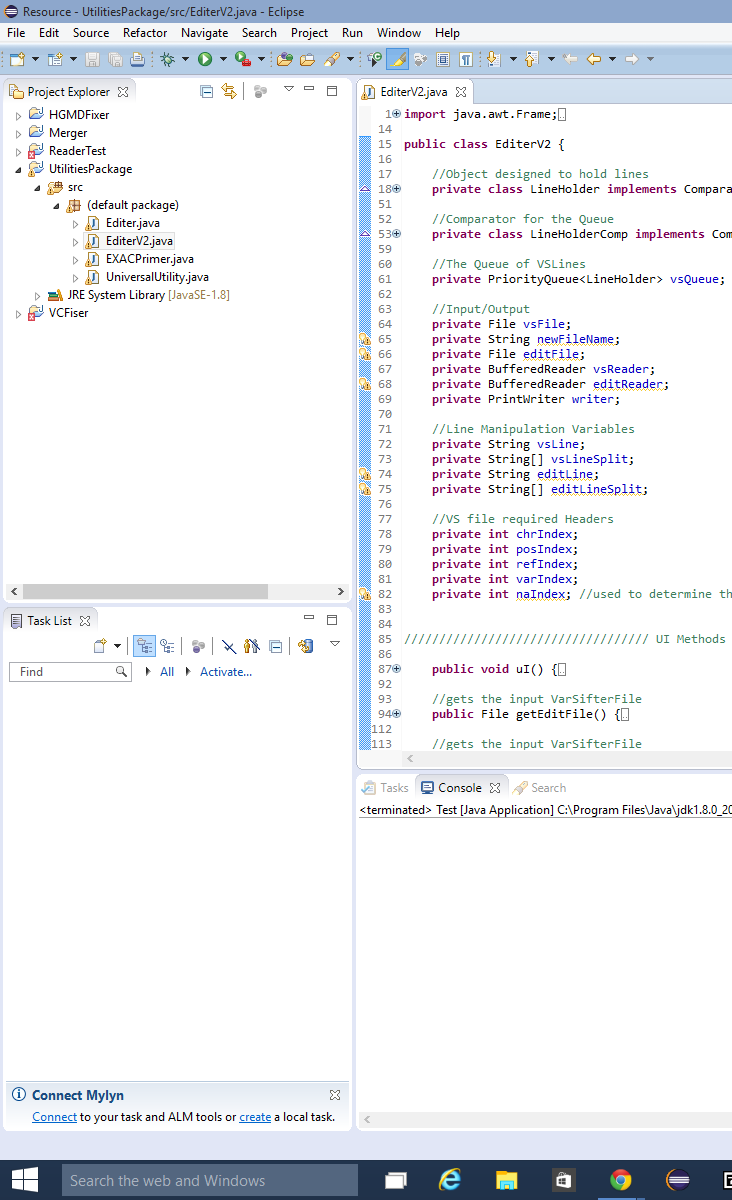Select EXACPrimer.java file
This screenshot has width=732, height=1200.
(x=140, y=259)
